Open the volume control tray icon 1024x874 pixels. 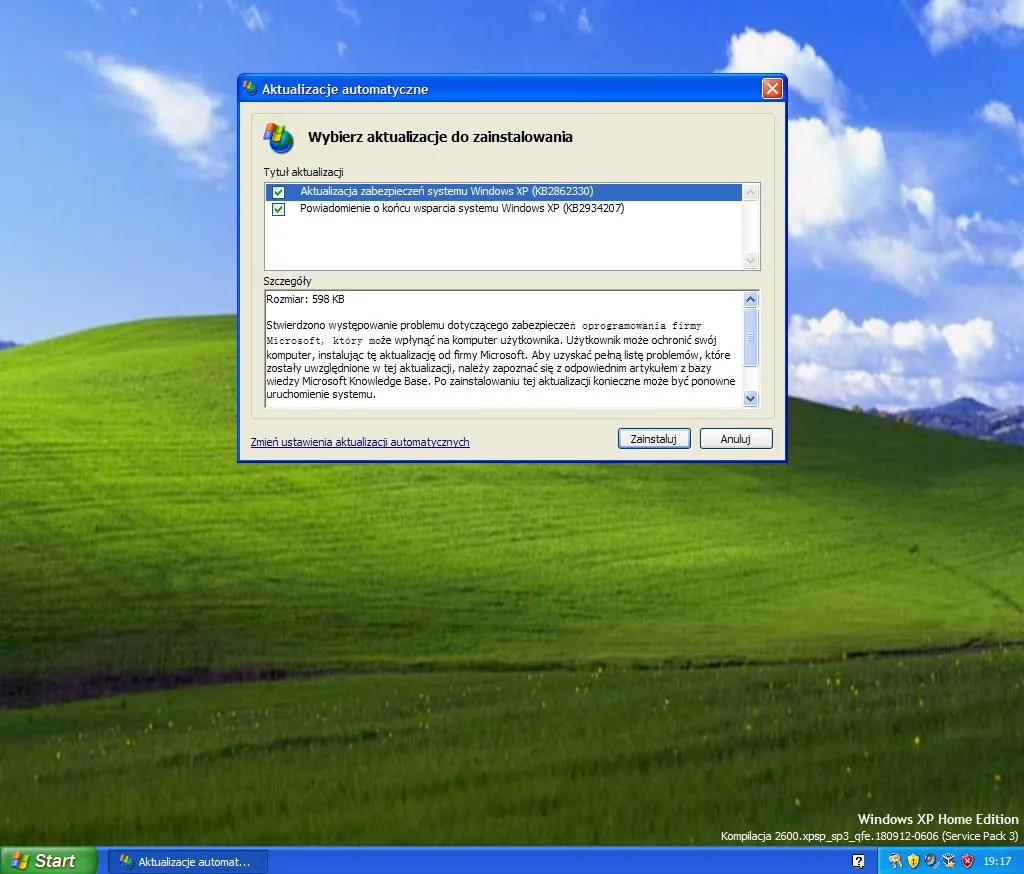[x=930, y=860]
